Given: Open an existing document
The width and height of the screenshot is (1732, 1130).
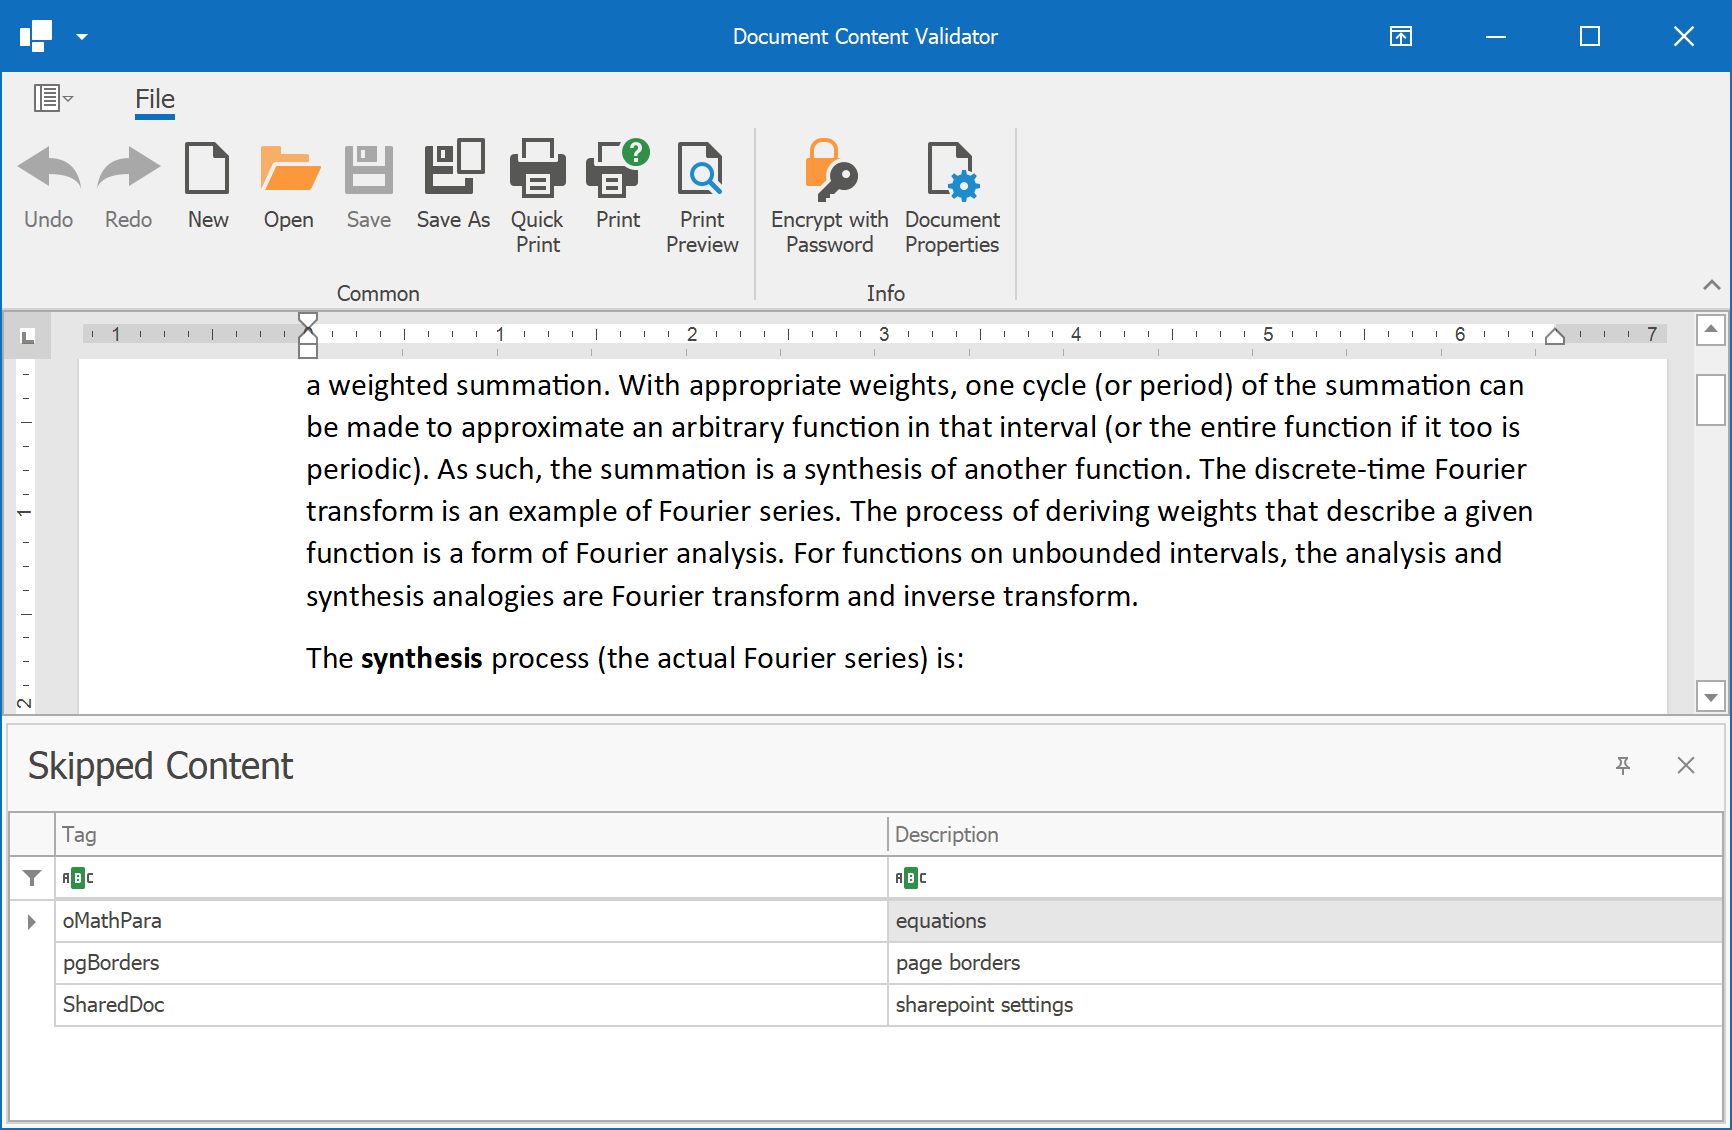Looking at the screenshot, I should tap(288, 185).
